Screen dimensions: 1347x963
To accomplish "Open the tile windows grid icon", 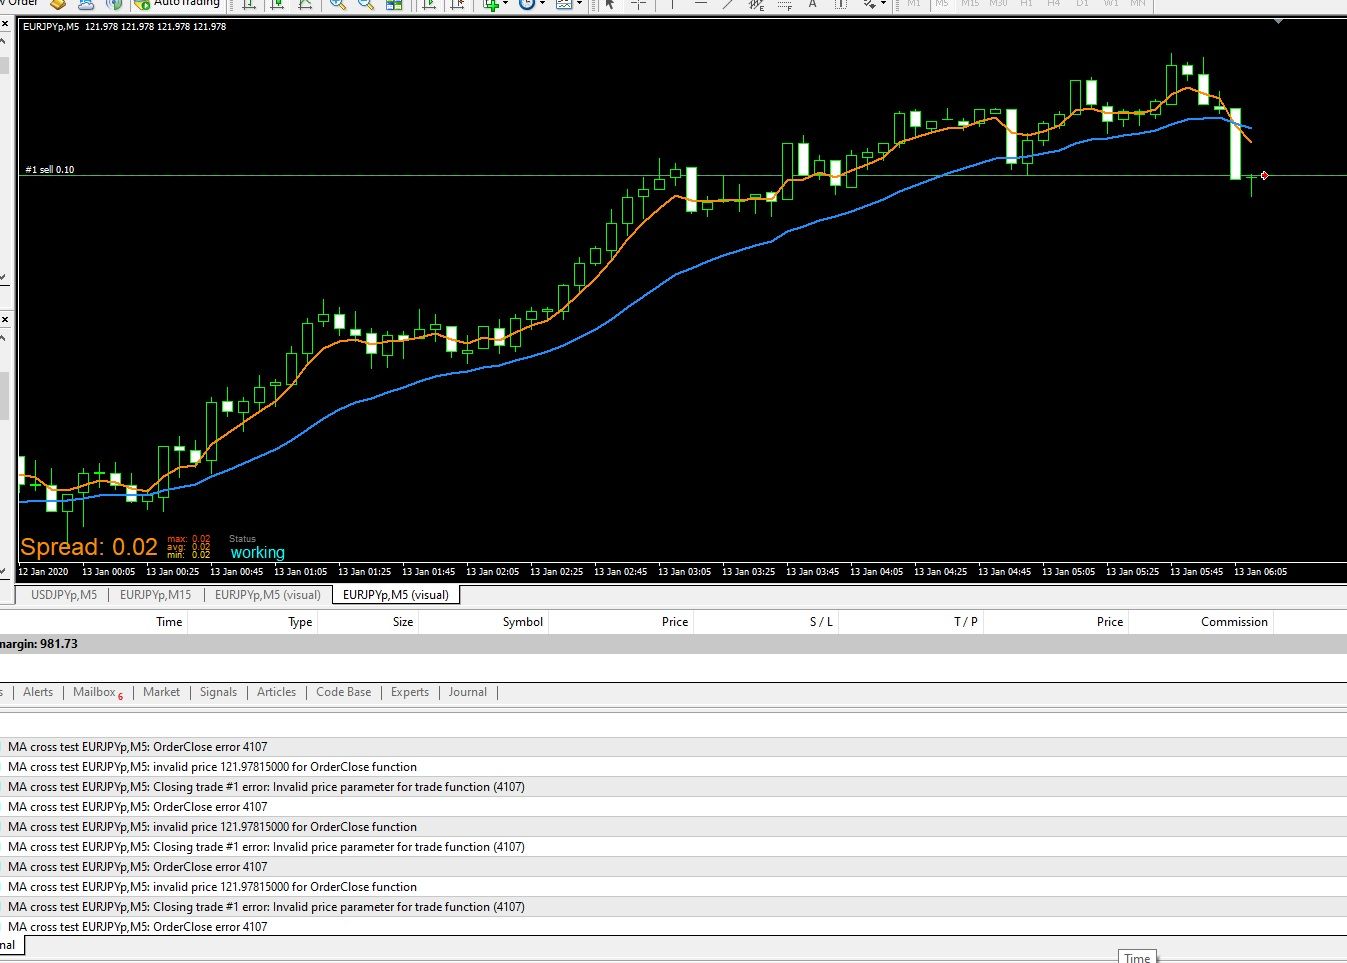I will [x=394, y=4].
